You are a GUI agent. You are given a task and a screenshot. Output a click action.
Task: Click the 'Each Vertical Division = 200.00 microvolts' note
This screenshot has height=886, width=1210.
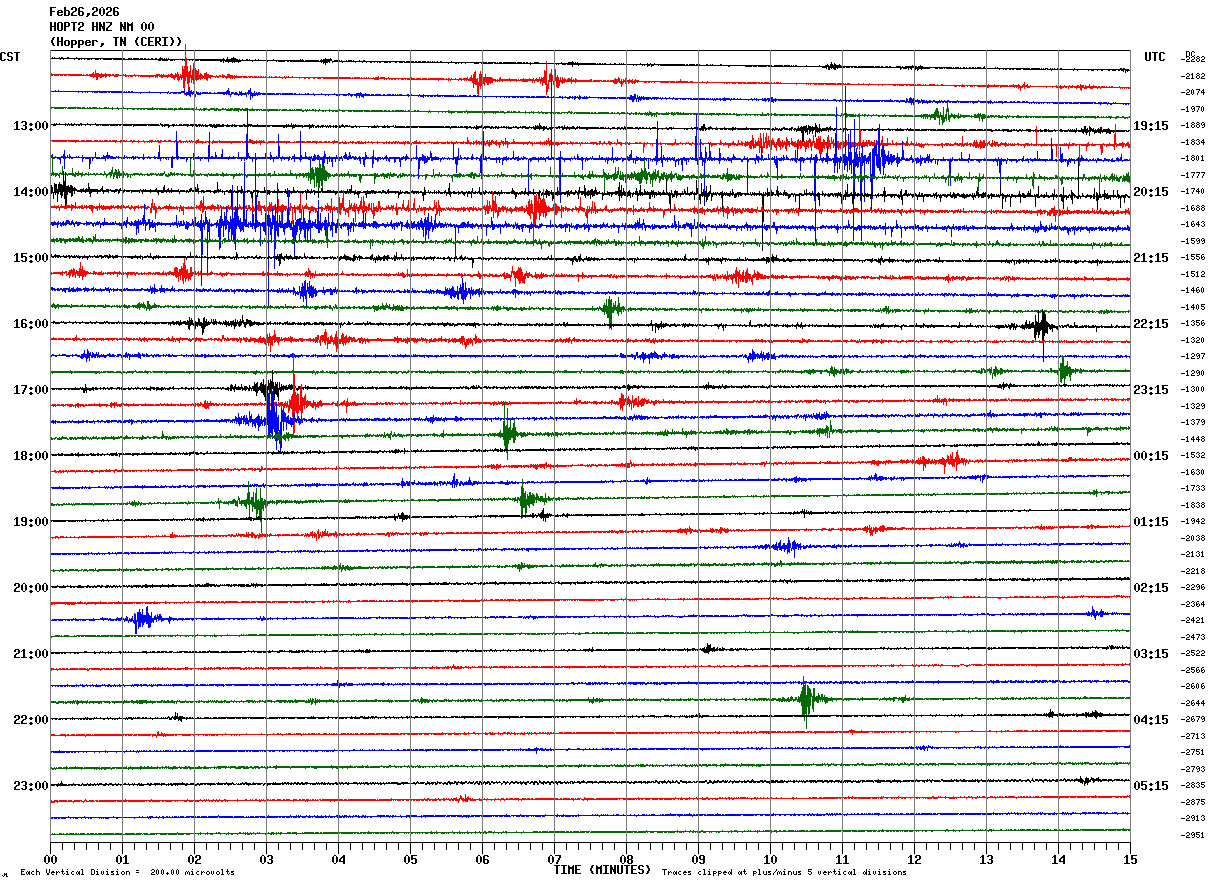tap(128, 873)
